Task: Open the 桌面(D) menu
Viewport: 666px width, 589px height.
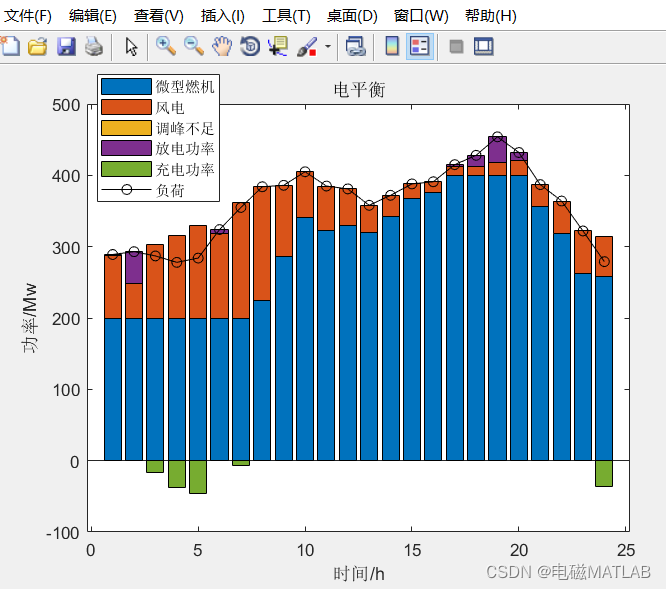Action: click(x=352, y=16)
